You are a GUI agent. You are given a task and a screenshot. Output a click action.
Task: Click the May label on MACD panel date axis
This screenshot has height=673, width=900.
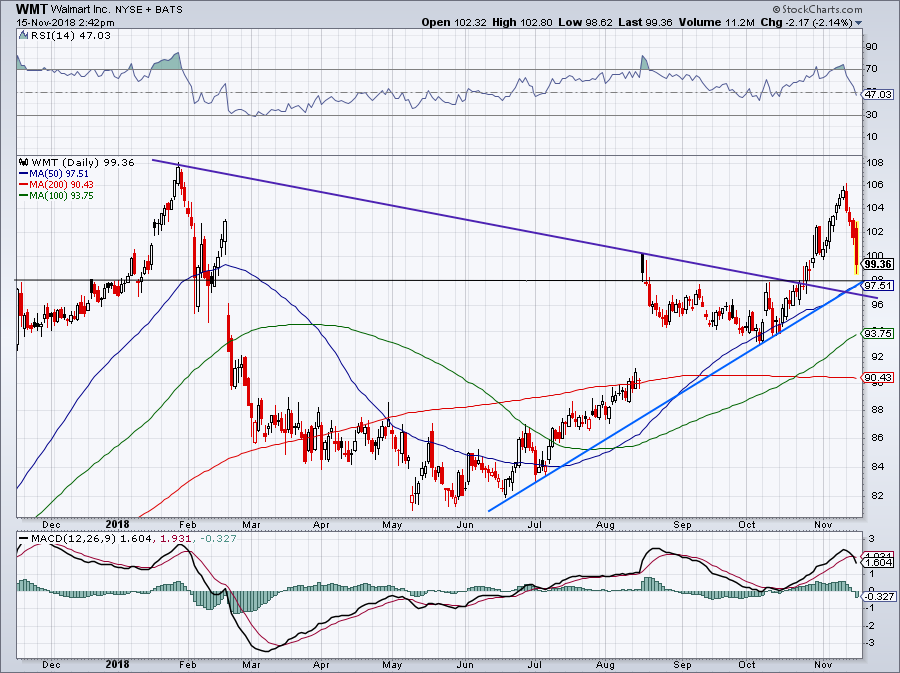392,665
